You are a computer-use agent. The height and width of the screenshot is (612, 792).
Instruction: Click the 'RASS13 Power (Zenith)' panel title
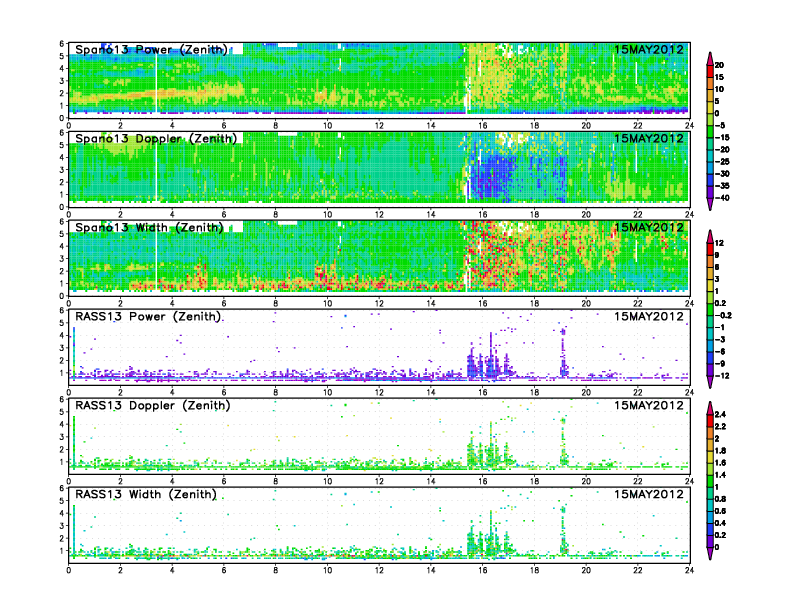[x=148, y=317]
